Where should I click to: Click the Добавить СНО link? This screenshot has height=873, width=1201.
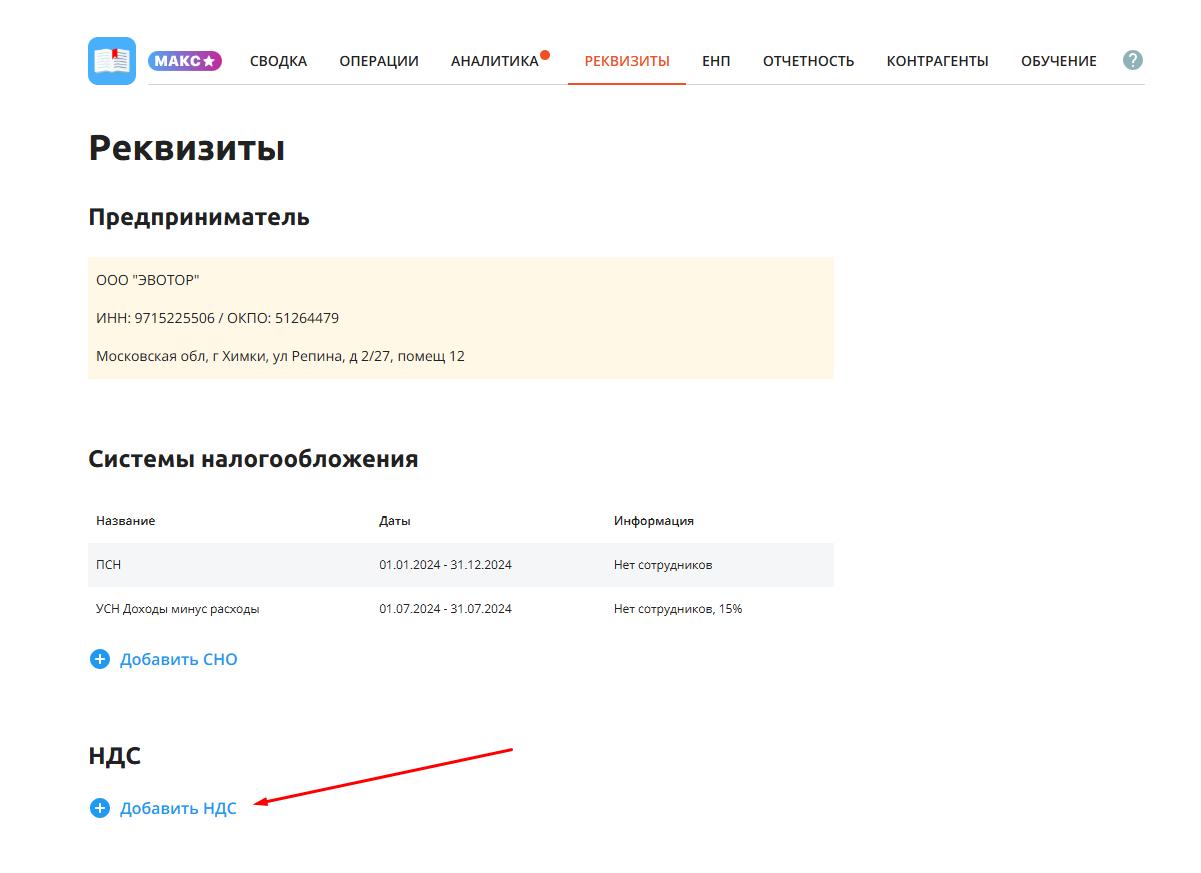pos(179,659)
